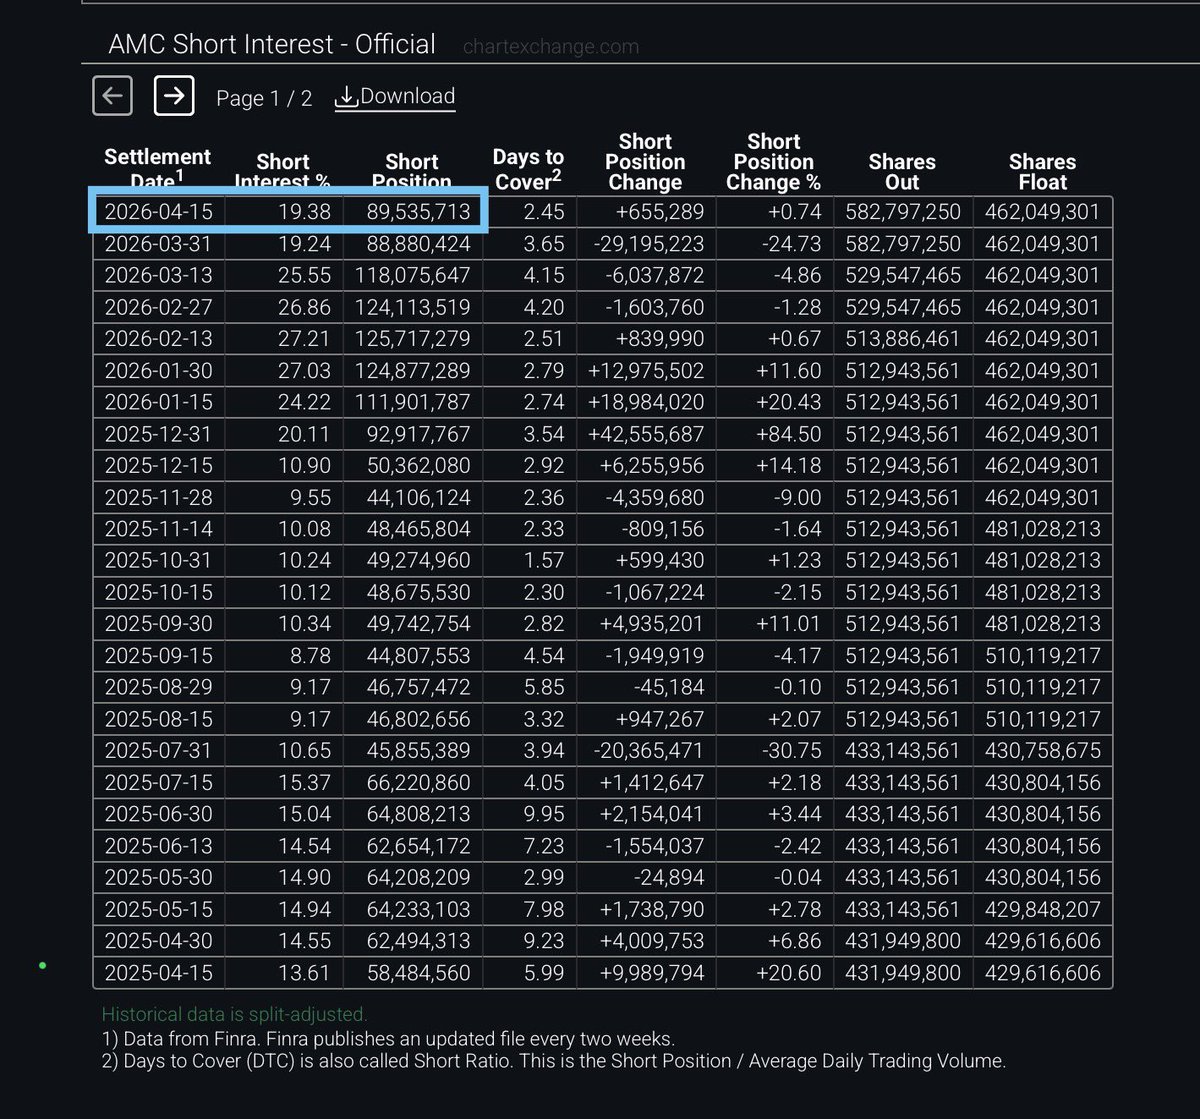Click the Days to Cover footnote explanation
1200x1119 pixels.
coord(554,1061)
